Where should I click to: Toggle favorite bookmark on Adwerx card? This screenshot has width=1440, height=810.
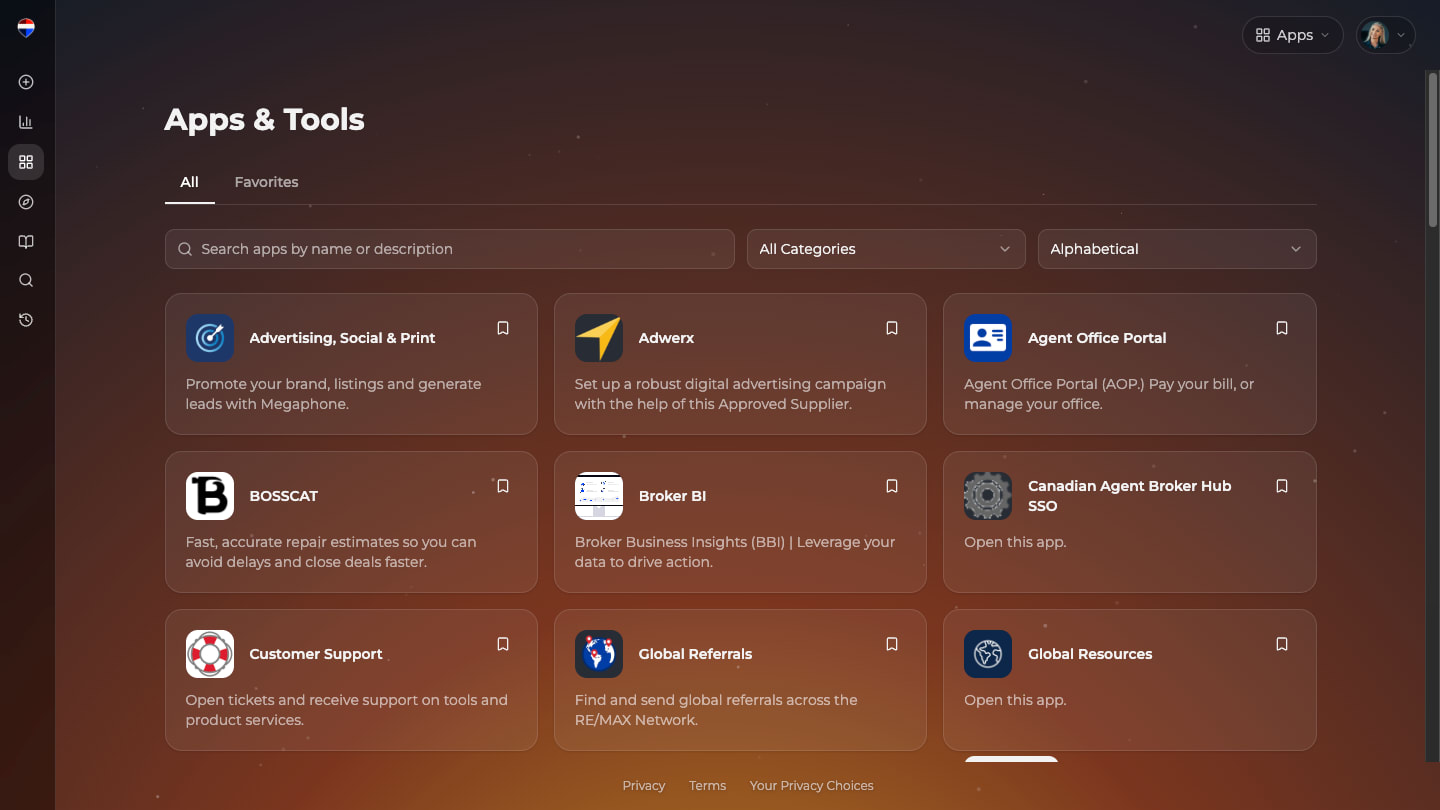[x=892, y=328]
